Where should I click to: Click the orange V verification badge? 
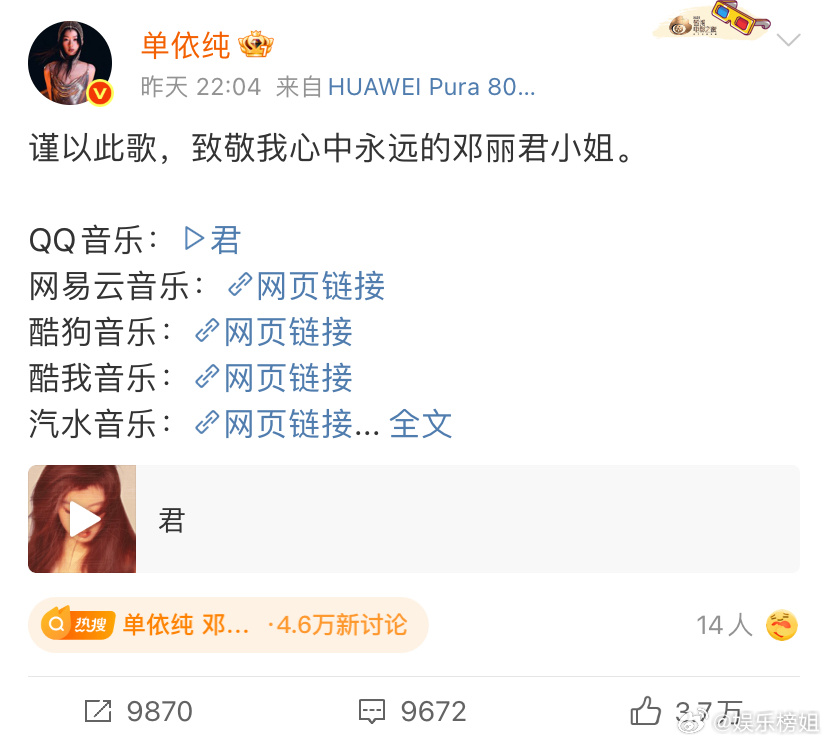tap(99, 93)
